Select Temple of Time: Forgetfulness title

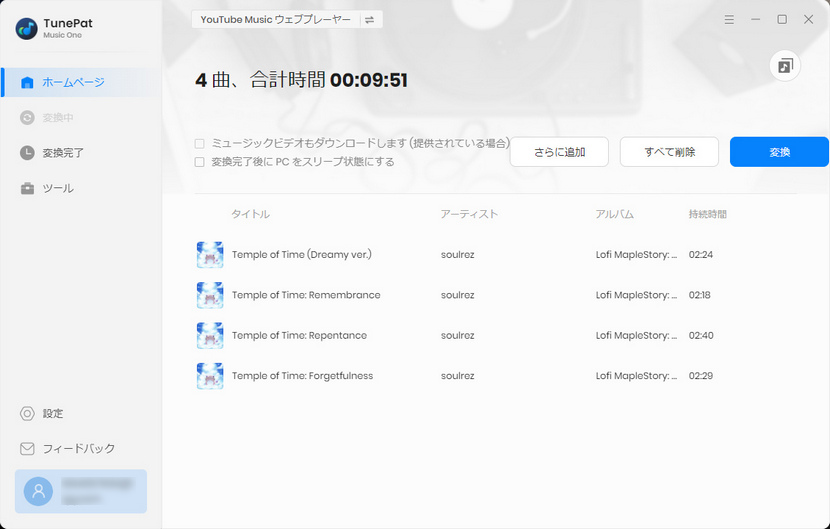pos(302,376)
